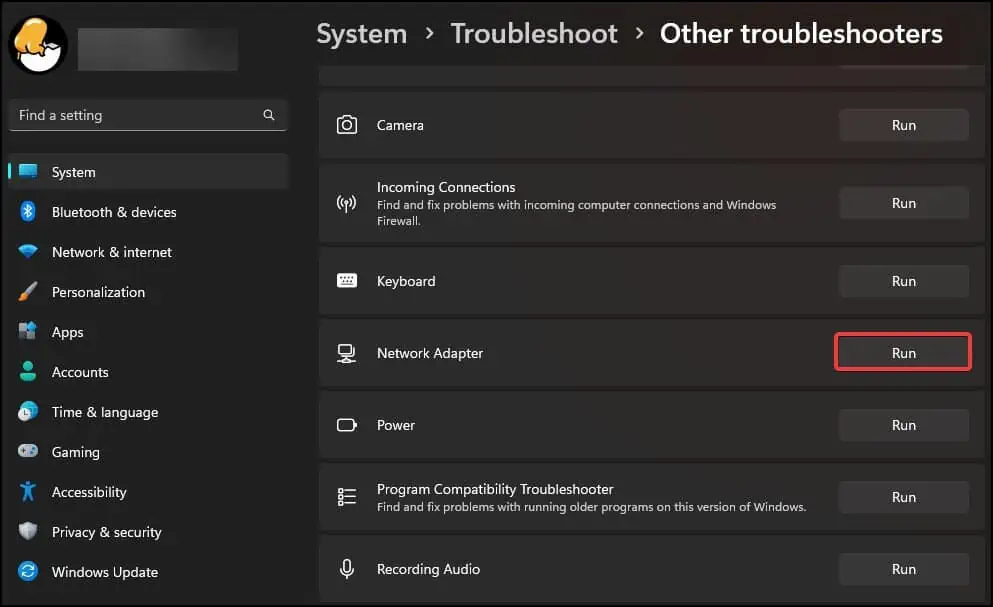Viewport: 993px width, 607px height.
Task: Click the Program Compatibility Troubleshooter title
Action: (495, 489)
